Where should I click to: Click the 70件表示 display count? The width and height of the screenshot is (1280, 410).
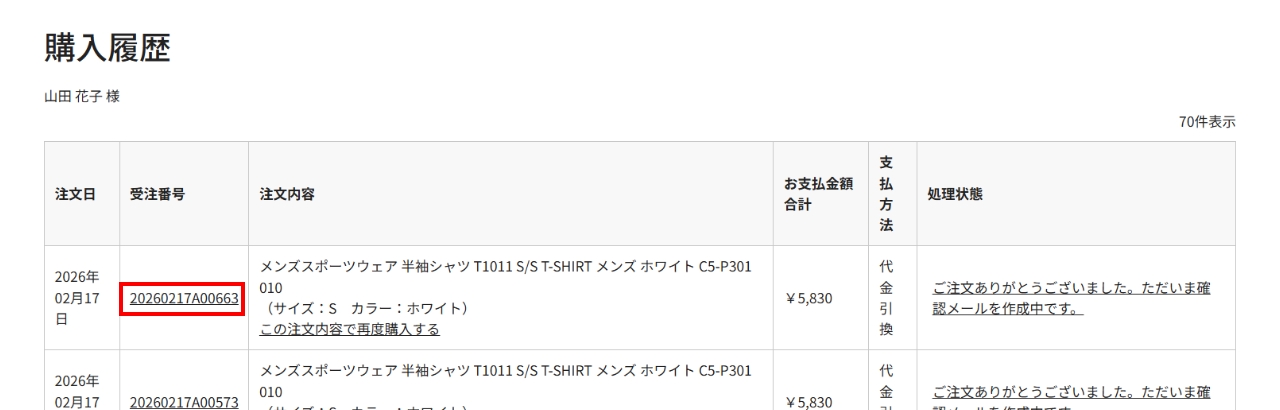[1207, 122]
